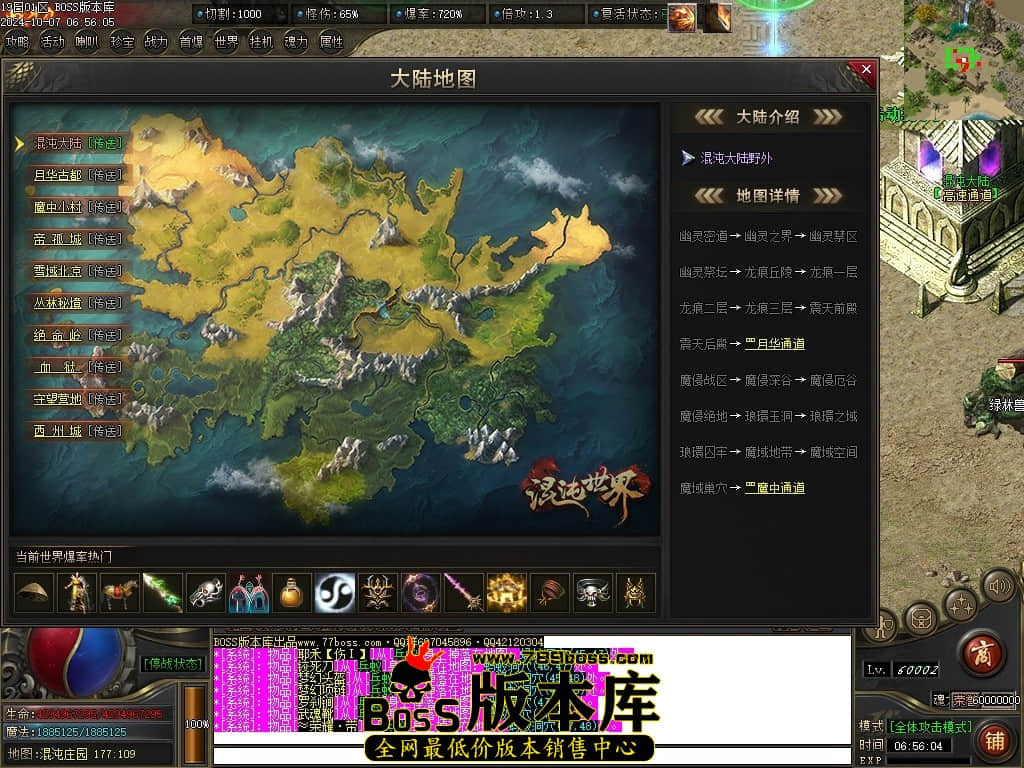This screenshot has width=1024, height=768.
Task: Expand the 地图详情 section header
Action: (768, 196)
